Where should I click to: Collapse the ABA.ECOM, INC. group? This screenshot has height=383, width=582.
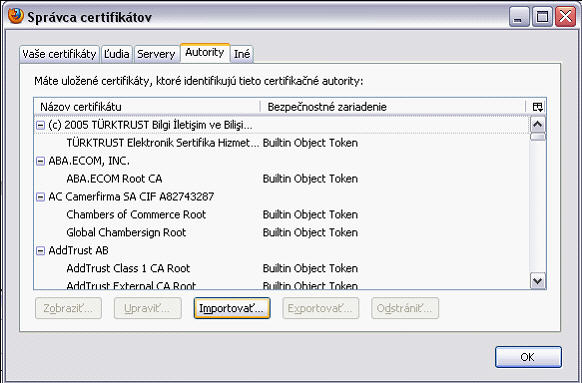pos(40,161)
